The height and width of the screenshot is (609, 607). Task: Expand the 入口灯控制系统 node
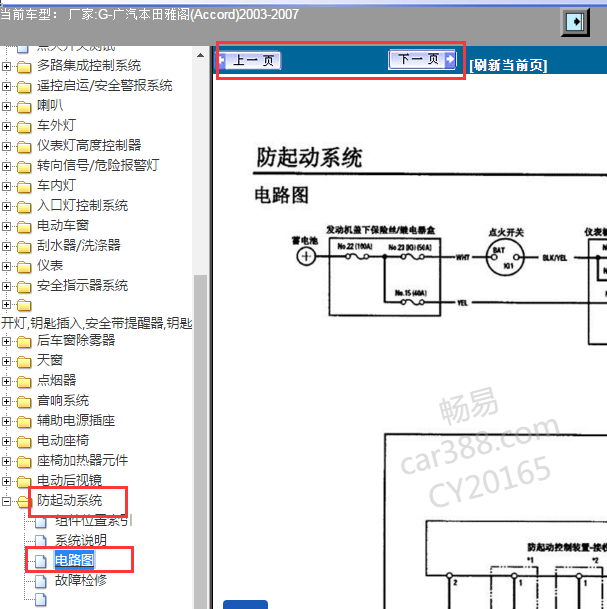[x=6, y=206]
